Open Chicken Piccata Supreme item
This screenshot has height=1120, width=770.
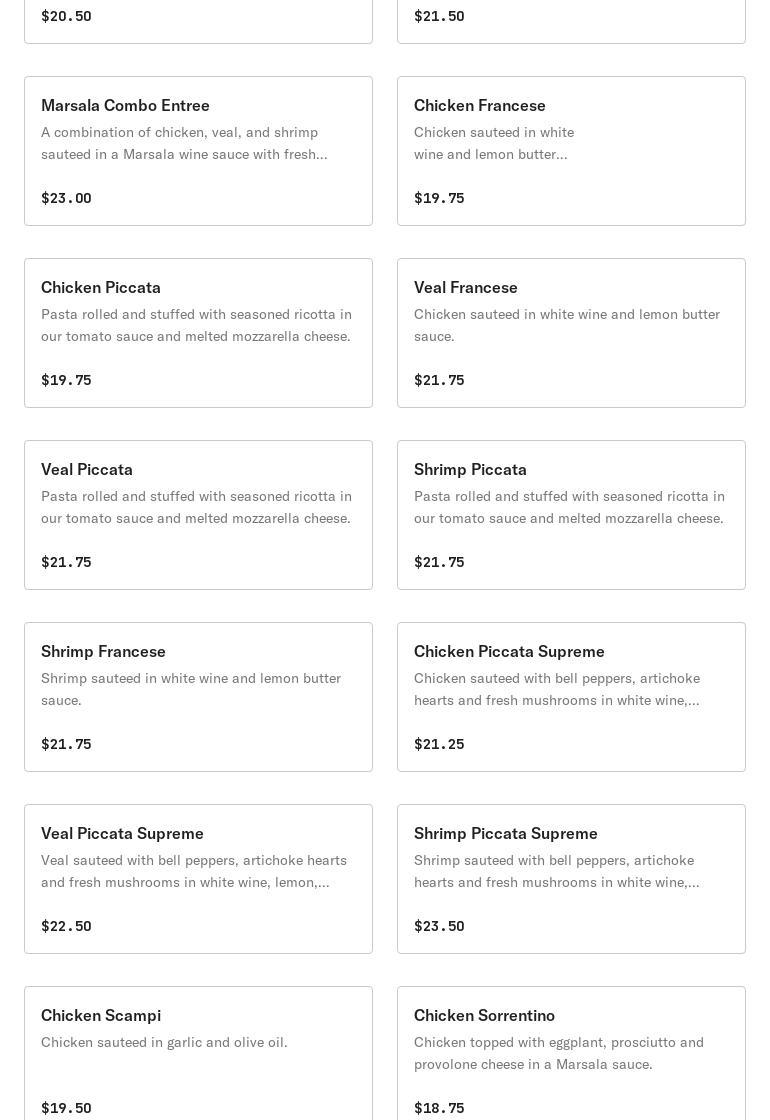pyautogui.click(x=571, y=697)
